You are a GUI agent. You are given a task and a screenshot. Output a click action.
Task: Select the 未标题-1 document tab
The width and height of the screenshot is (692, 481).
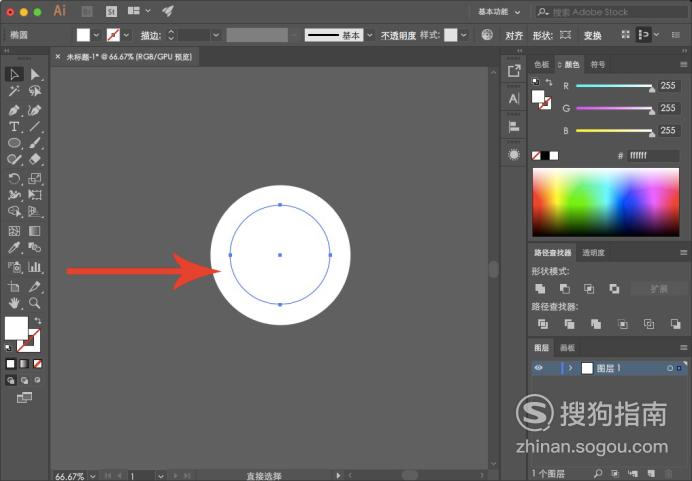(x=129, y=57)
